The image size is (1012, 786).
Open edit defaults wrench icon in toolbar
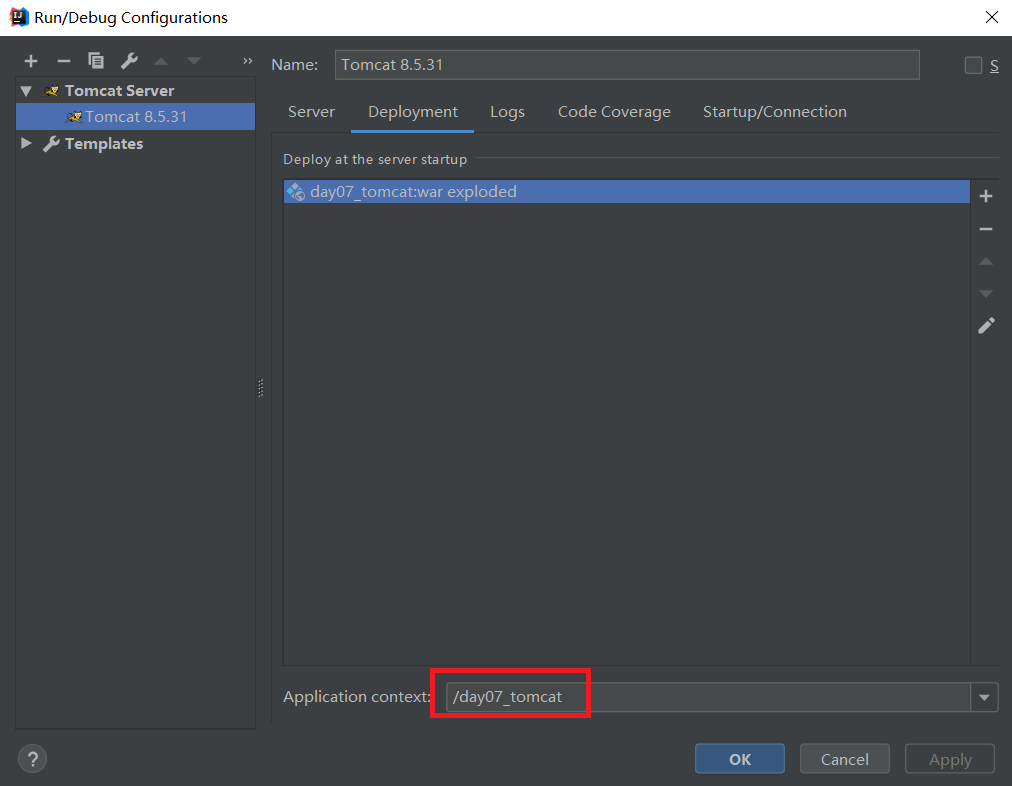click(x=129, y=61)
